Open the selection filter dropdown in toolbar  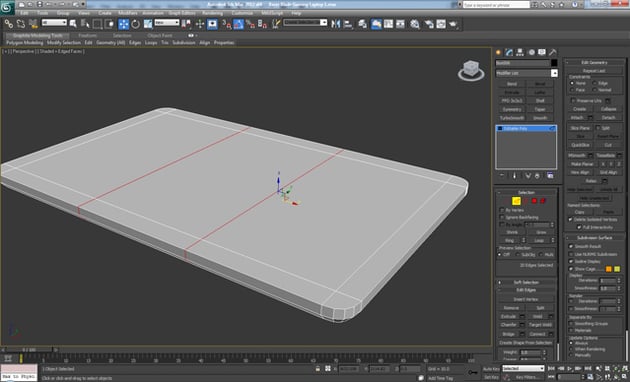(x=54, y=22)
